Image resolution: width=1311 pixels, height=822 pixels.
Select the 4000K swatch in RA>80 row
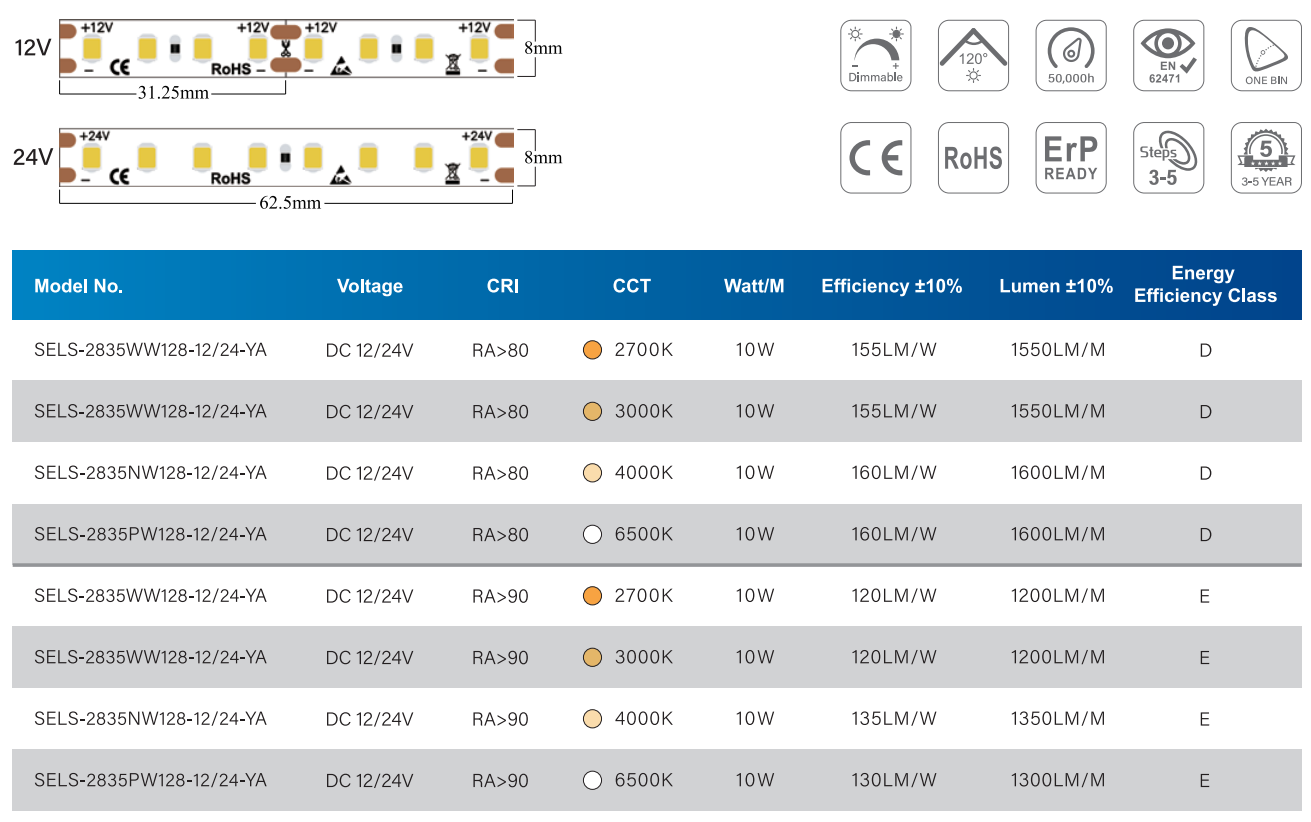[592, 473]
